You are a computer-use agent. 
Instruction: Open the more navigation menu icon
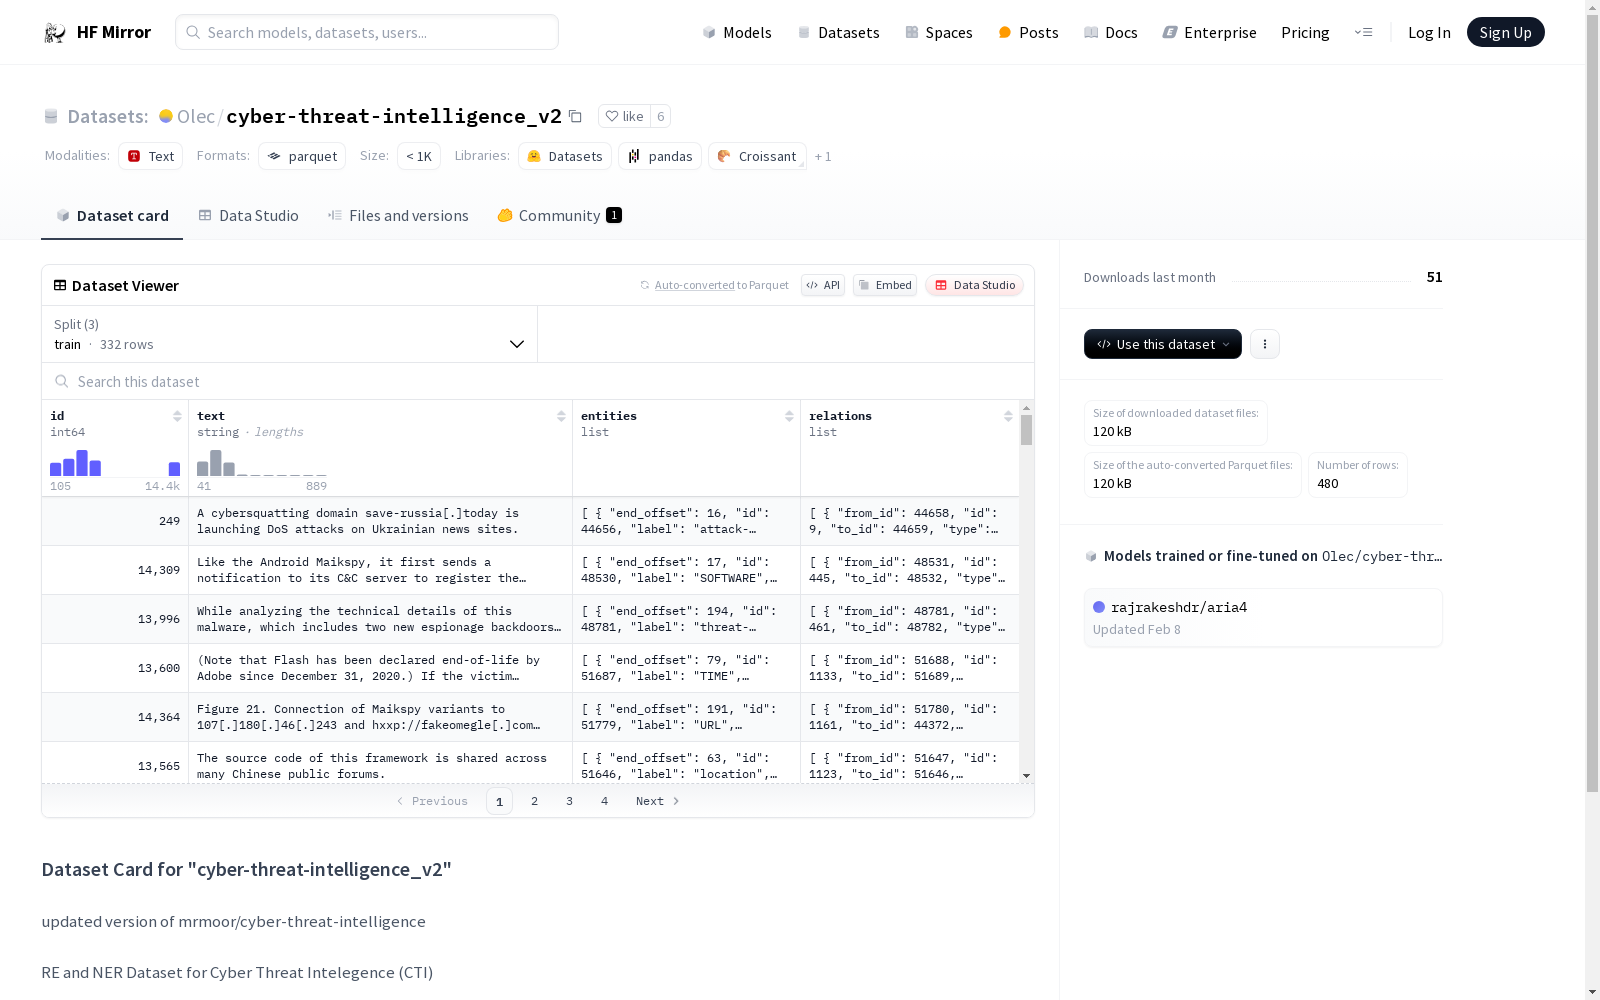[x=1363, y=32]
